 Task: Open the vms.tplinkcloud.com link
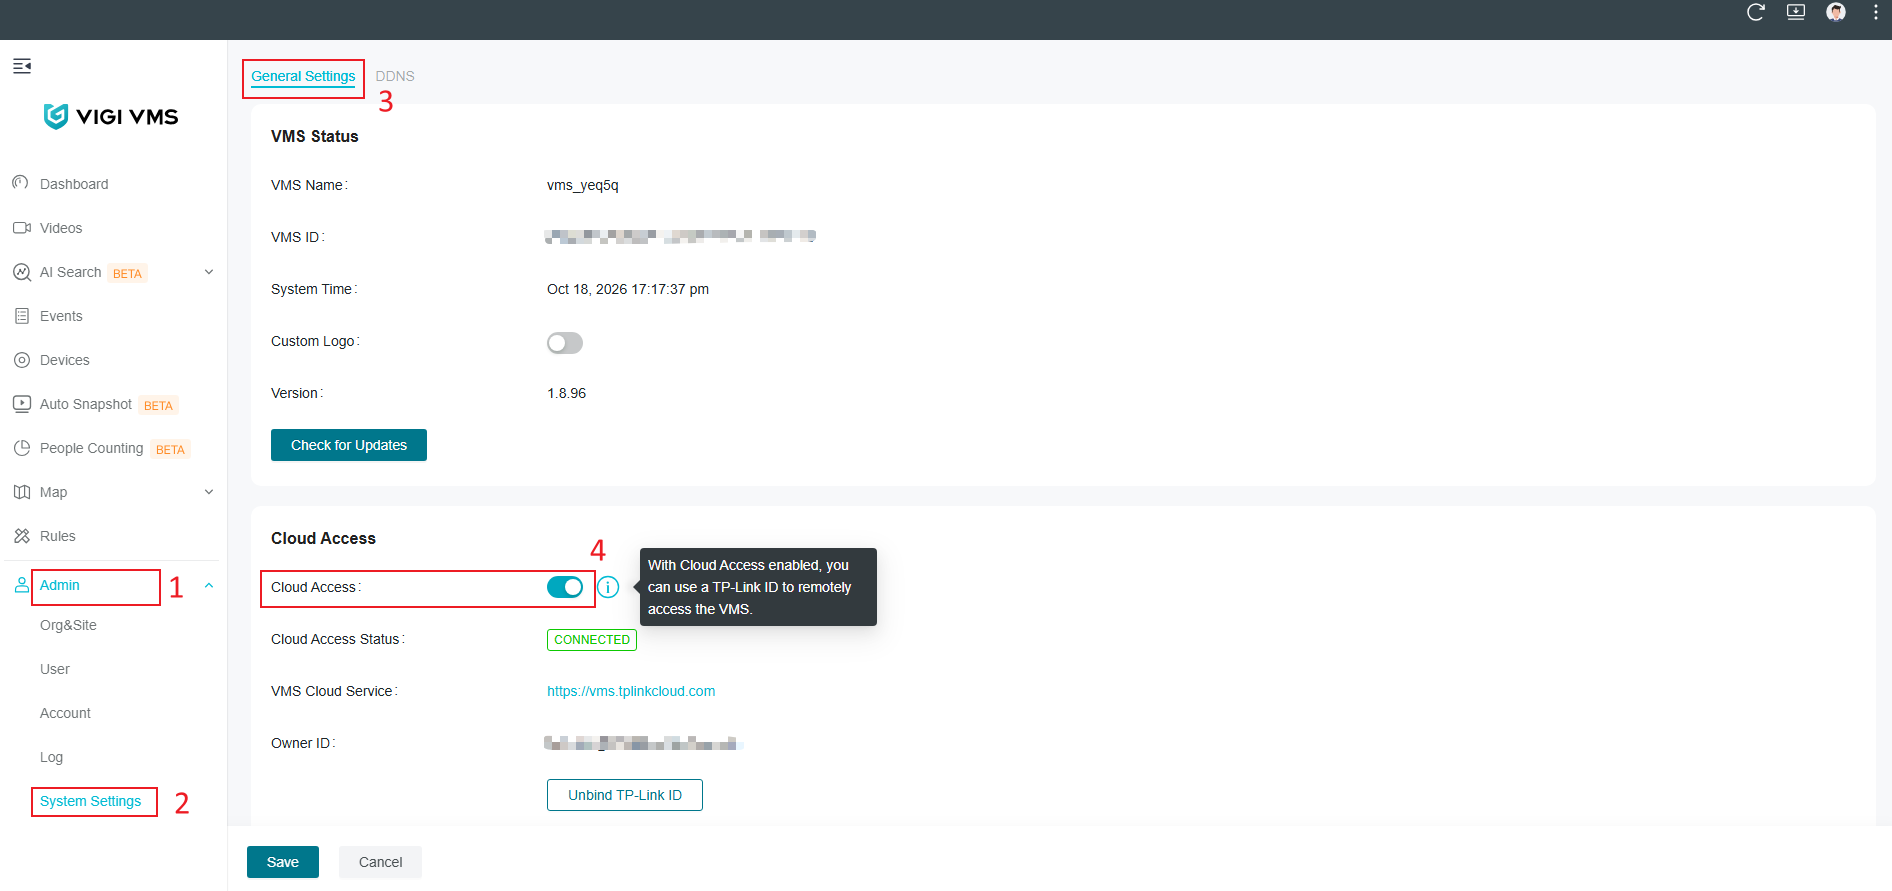coord(631,691)
